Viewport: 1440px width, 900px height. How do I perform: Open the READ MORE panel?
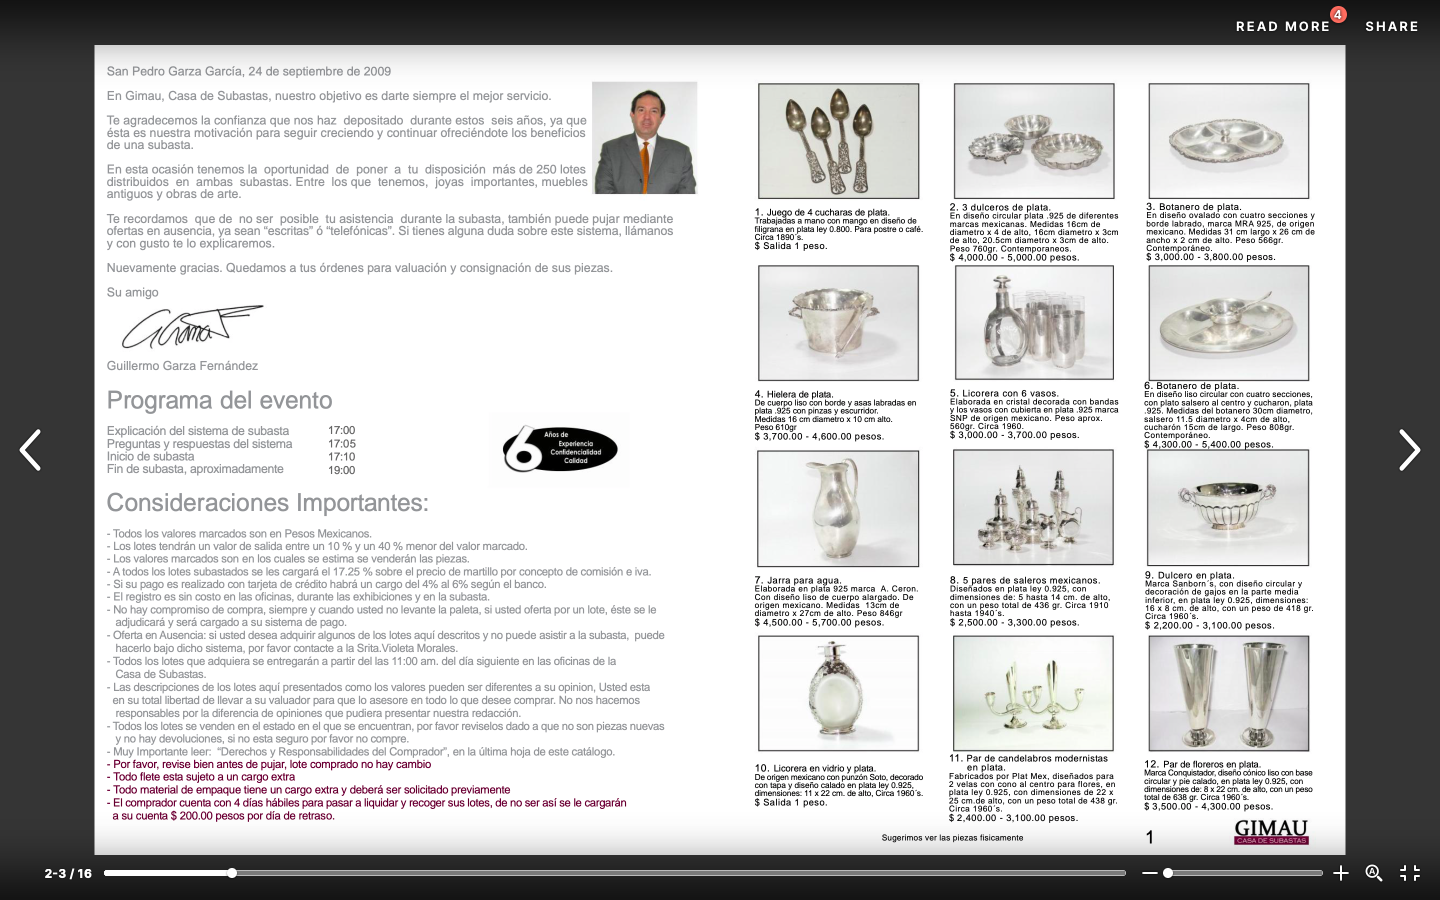pyautogui.click(x=1284, y=27)
